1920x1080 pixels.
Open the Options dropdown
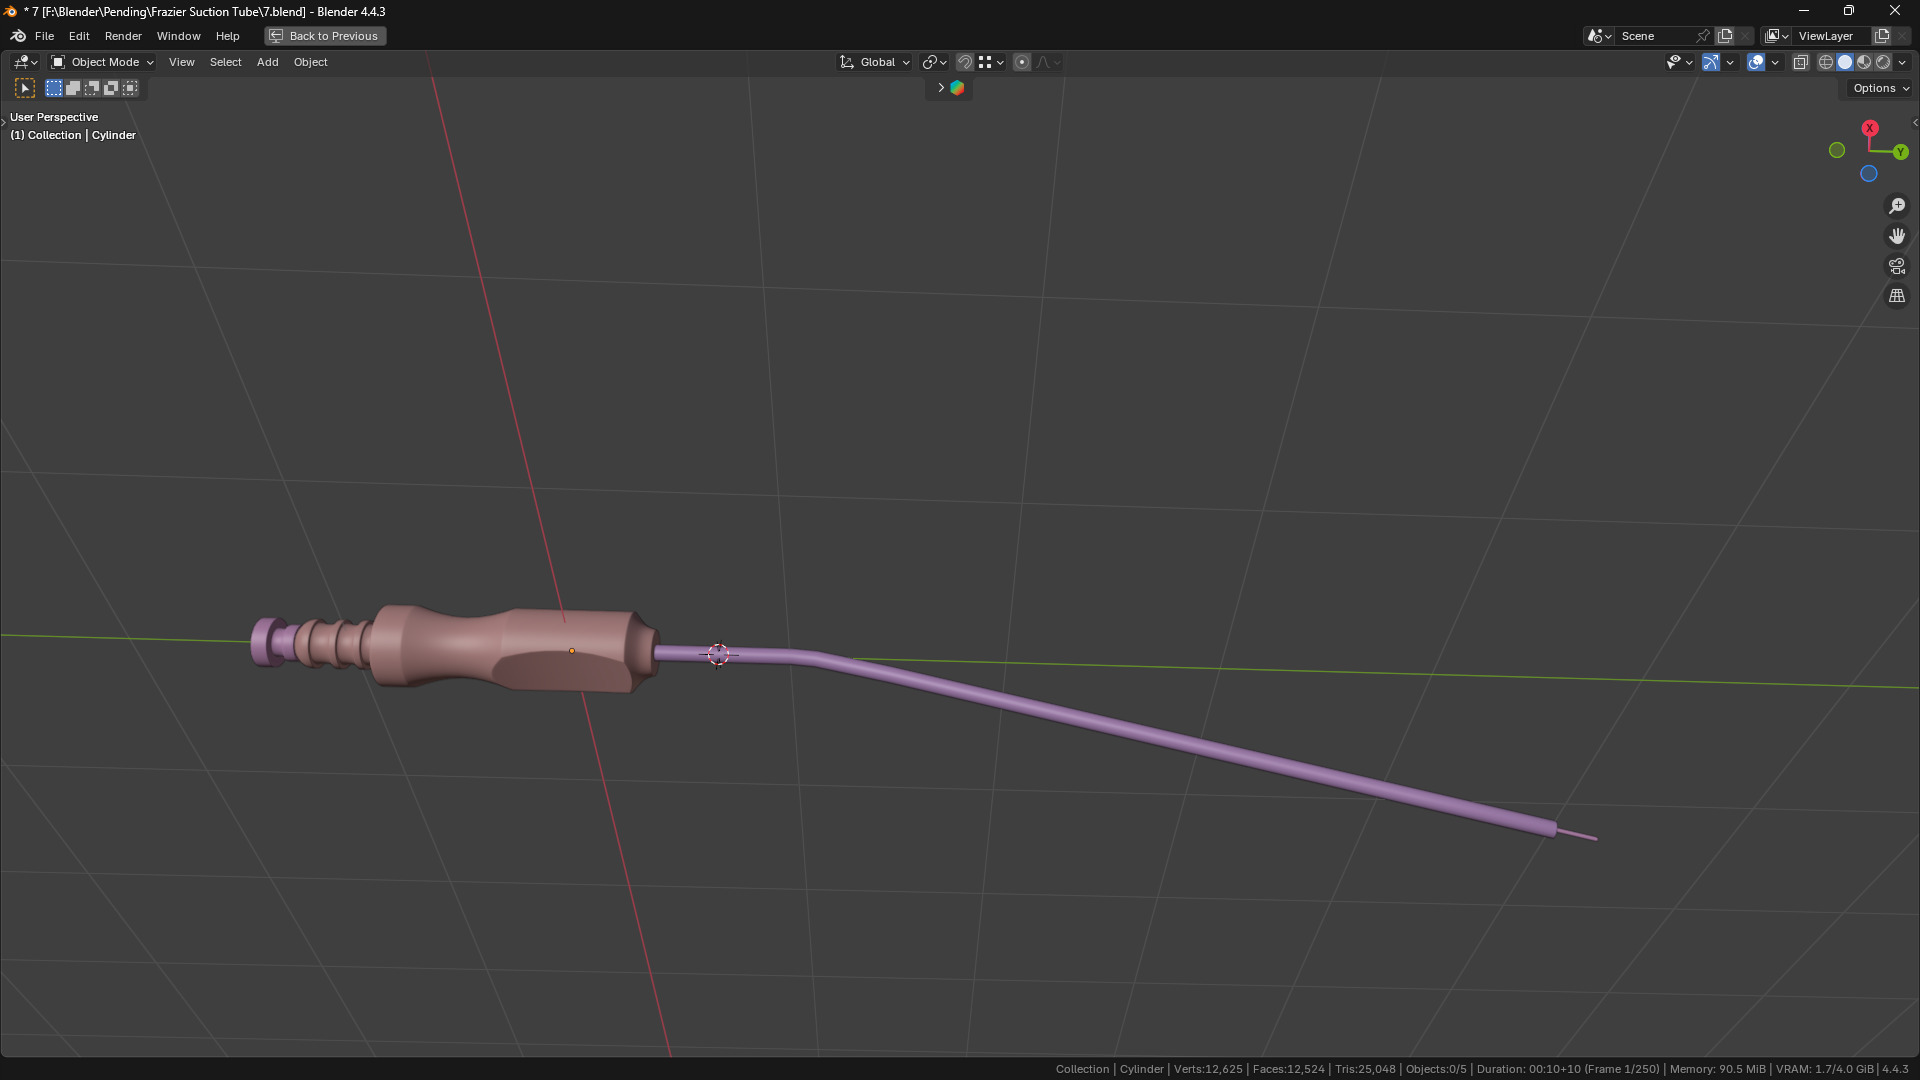(x=1880, y=88)
